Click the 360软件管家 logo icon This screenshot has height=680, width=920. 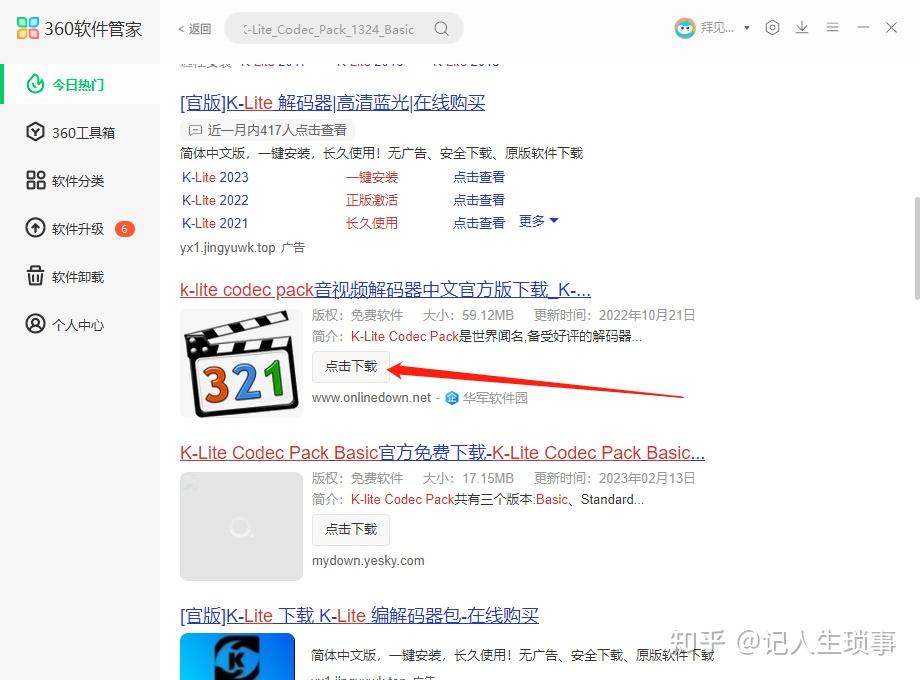click(28, 28)
